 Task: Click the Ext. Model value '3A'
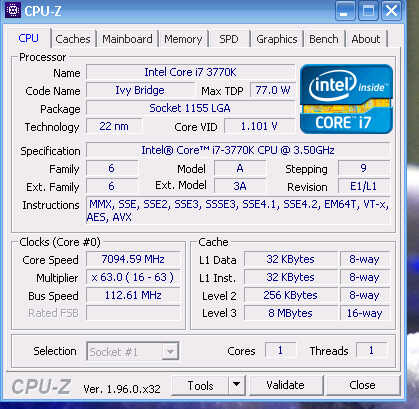(240, 186)
